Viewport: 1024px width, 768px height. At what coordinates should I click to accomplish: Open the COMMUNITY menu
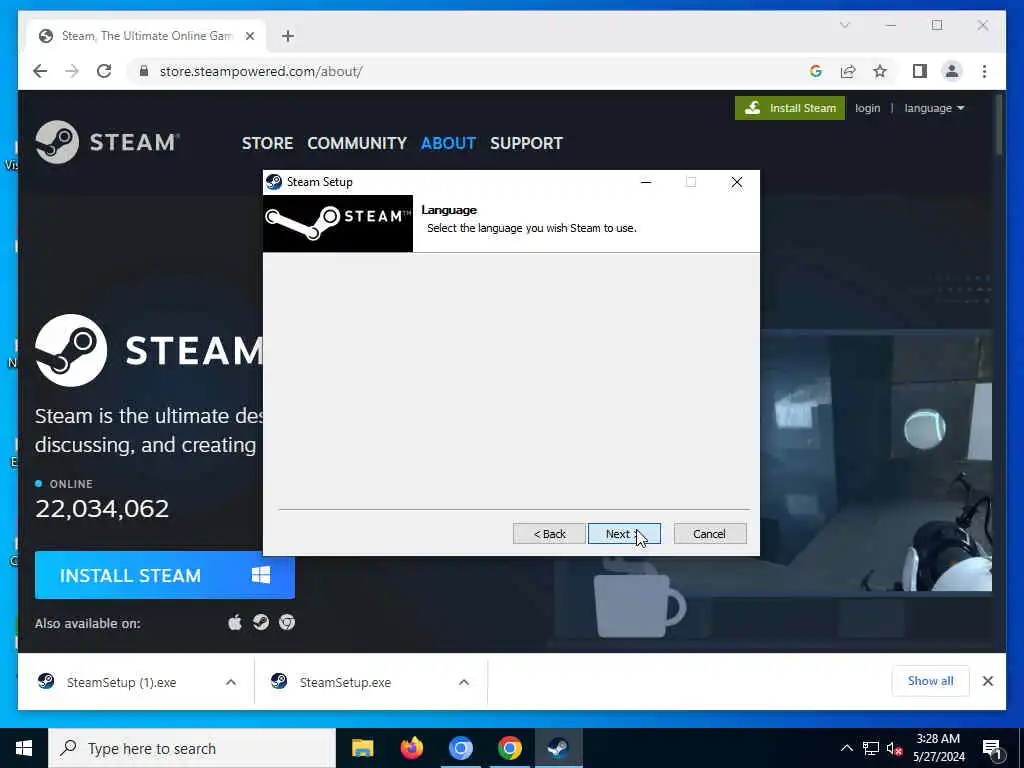pos(357,143)
